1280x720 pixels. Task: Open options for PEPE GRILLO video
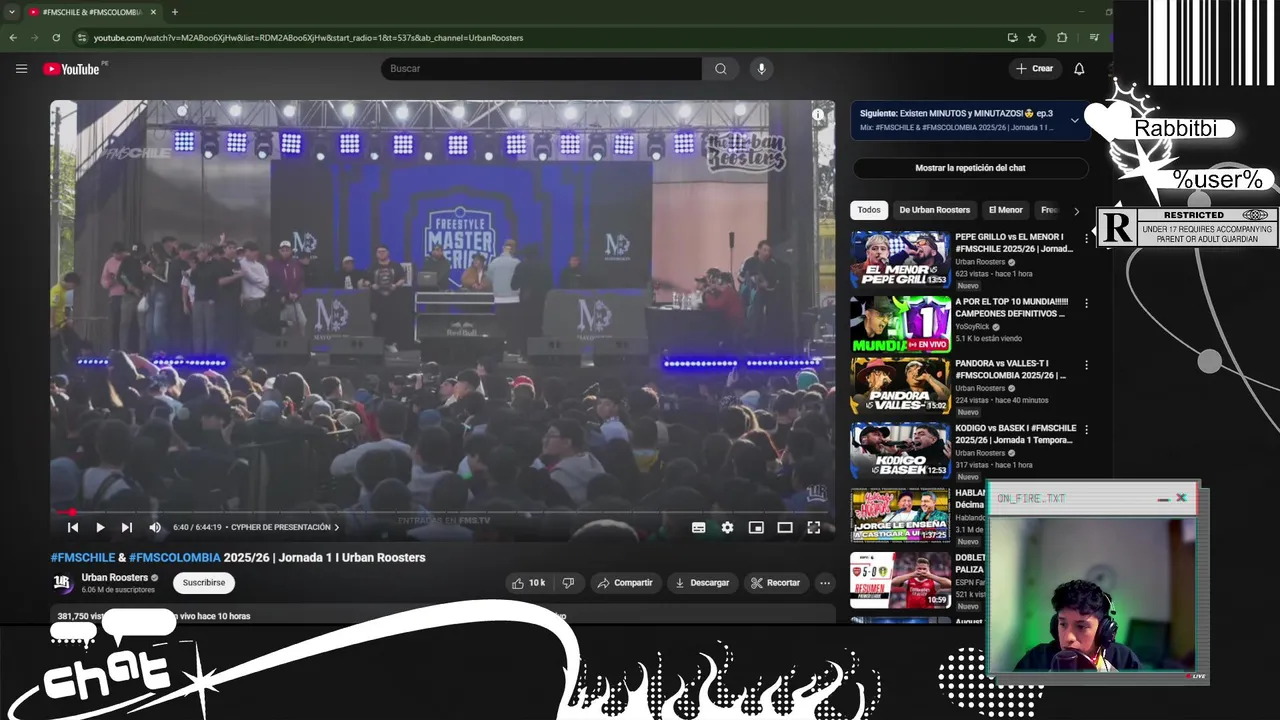[1086, 239]
